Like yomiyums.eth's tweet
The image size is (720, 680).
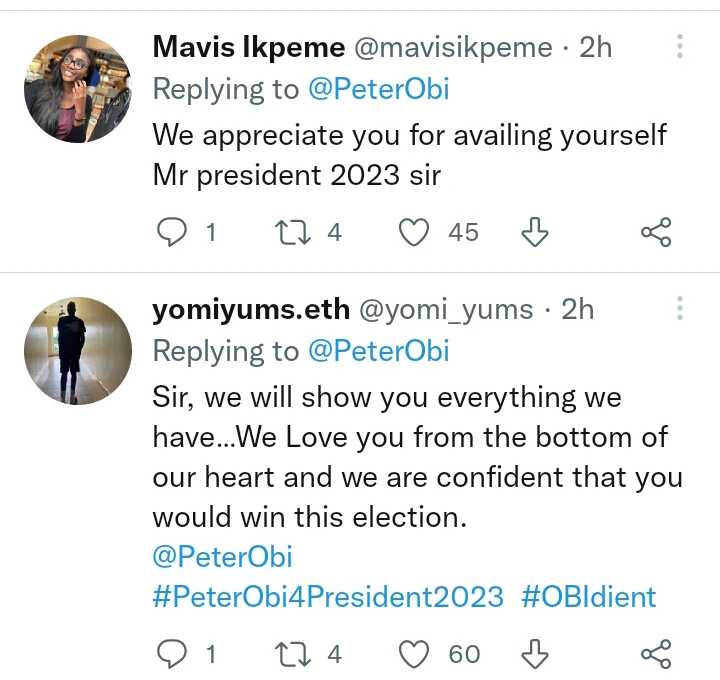[414, 655]
